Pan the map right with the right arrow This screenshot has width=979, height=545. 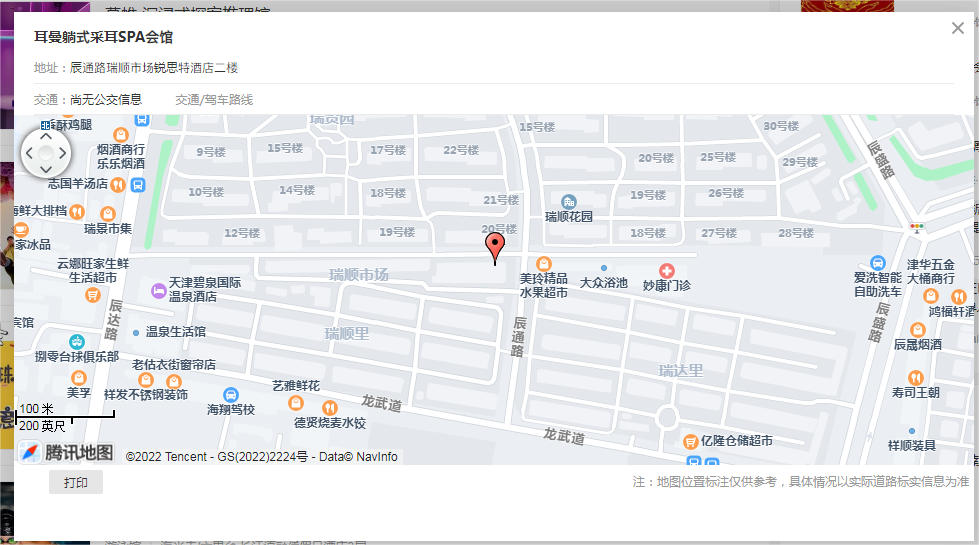coord(62,153)
